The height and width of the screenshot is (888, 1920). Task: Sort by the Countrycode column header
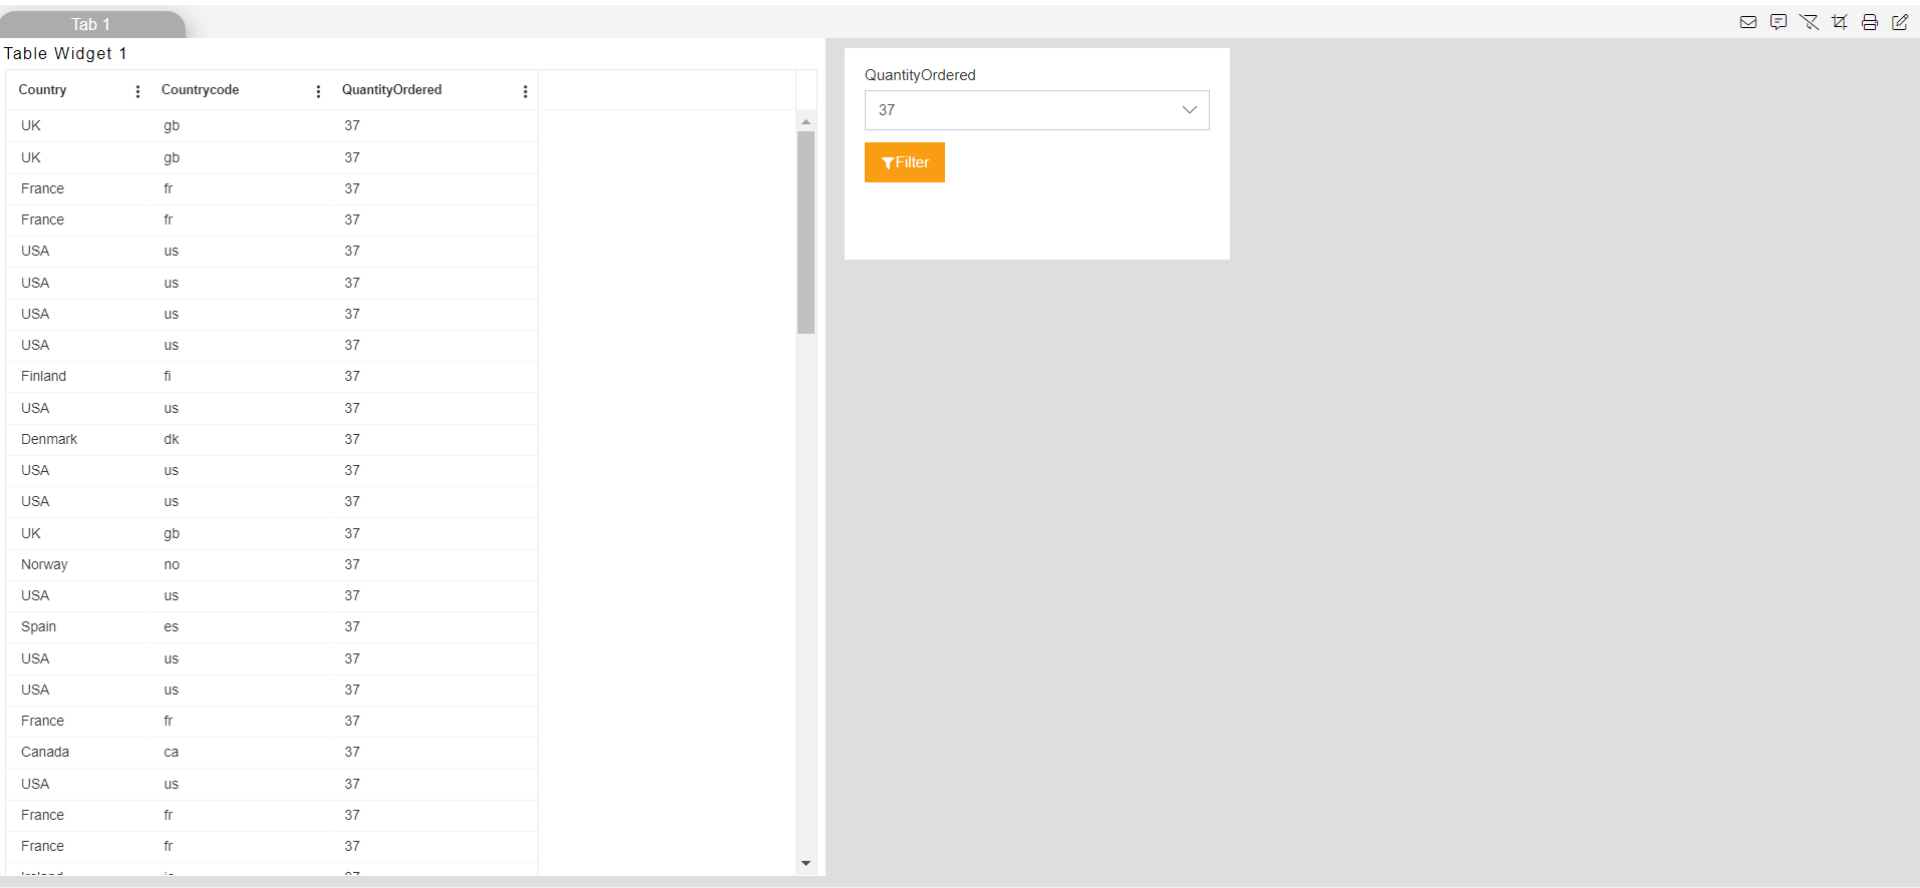[x=200, y=90]
